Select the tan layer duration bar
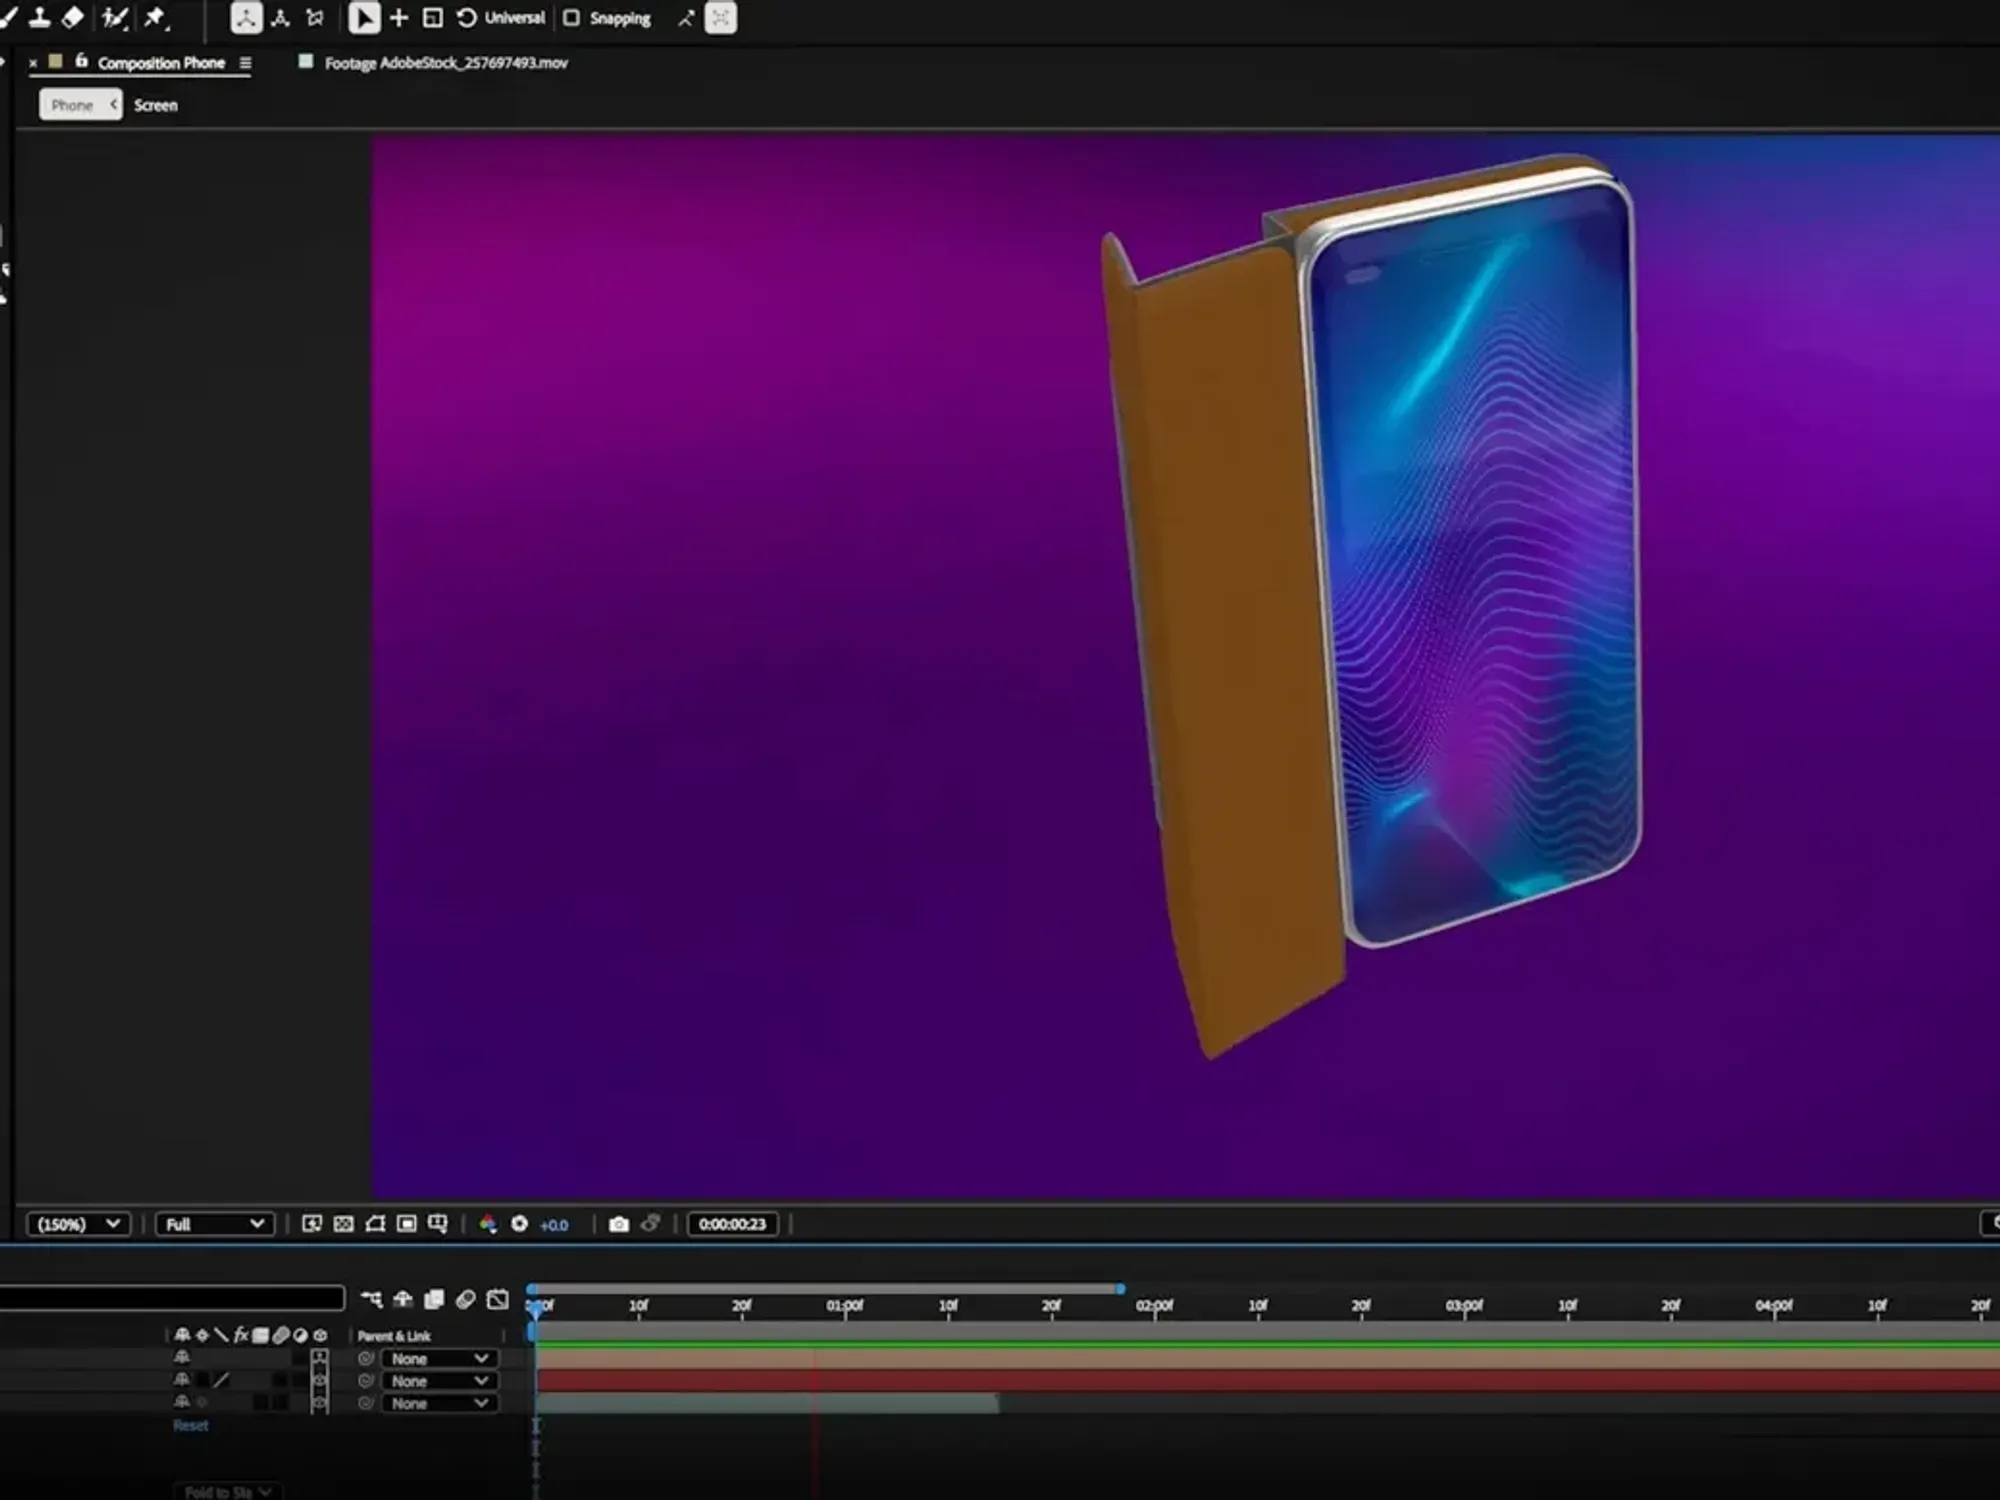2000x1500 pixels. (1268, 1359)
